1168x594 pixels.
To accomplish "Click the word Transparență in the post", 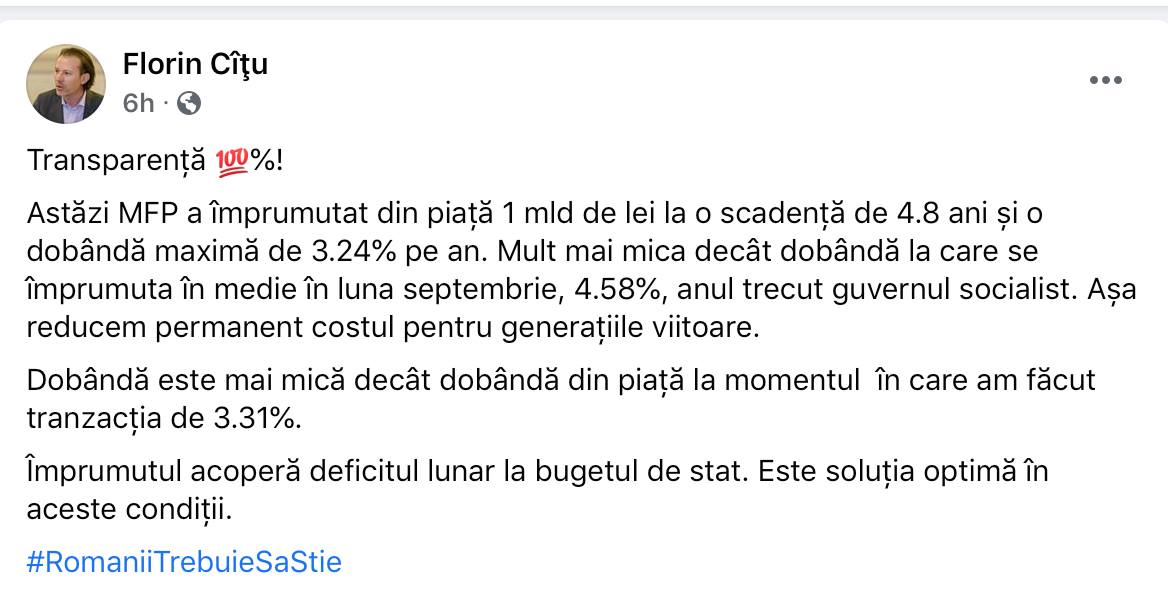I will pyautogui.click(x=117, y=161).
